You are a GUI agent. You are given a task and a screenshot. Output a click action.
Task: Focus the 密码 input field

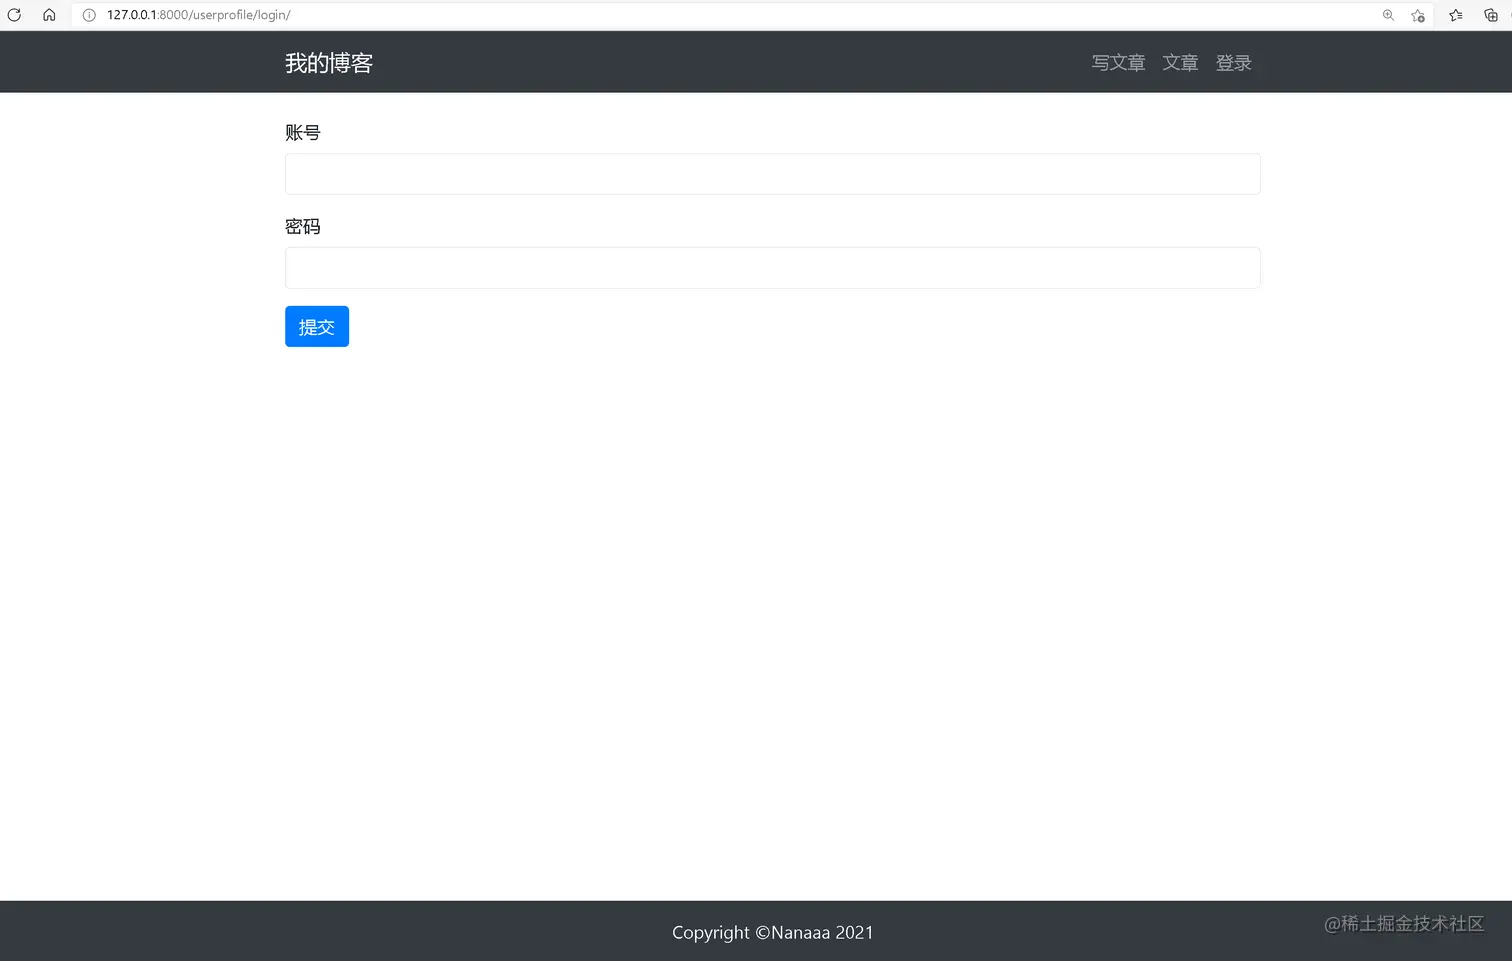pos(772,268)
